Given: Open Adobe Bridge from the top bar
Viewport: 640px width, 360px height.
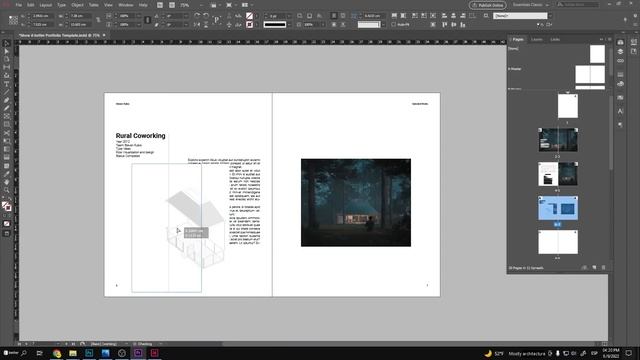Looking at the screenshot, I should click(x=160, y=5).
